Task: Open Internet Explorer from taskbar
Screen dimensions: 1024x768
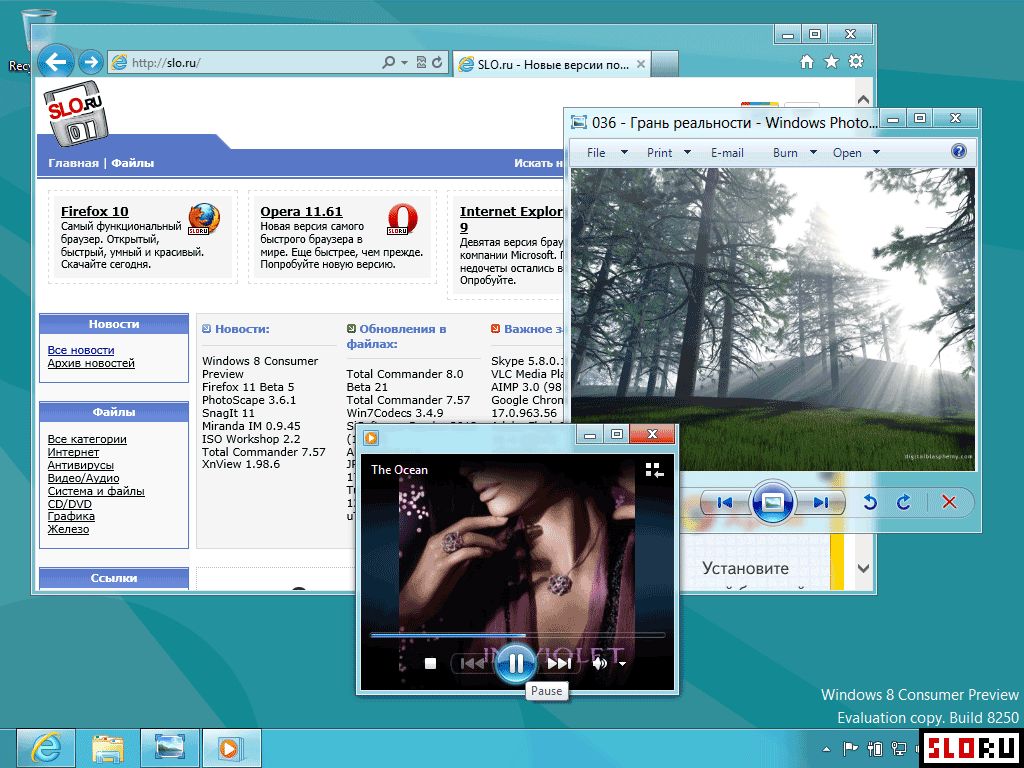Action: point(45,748)
